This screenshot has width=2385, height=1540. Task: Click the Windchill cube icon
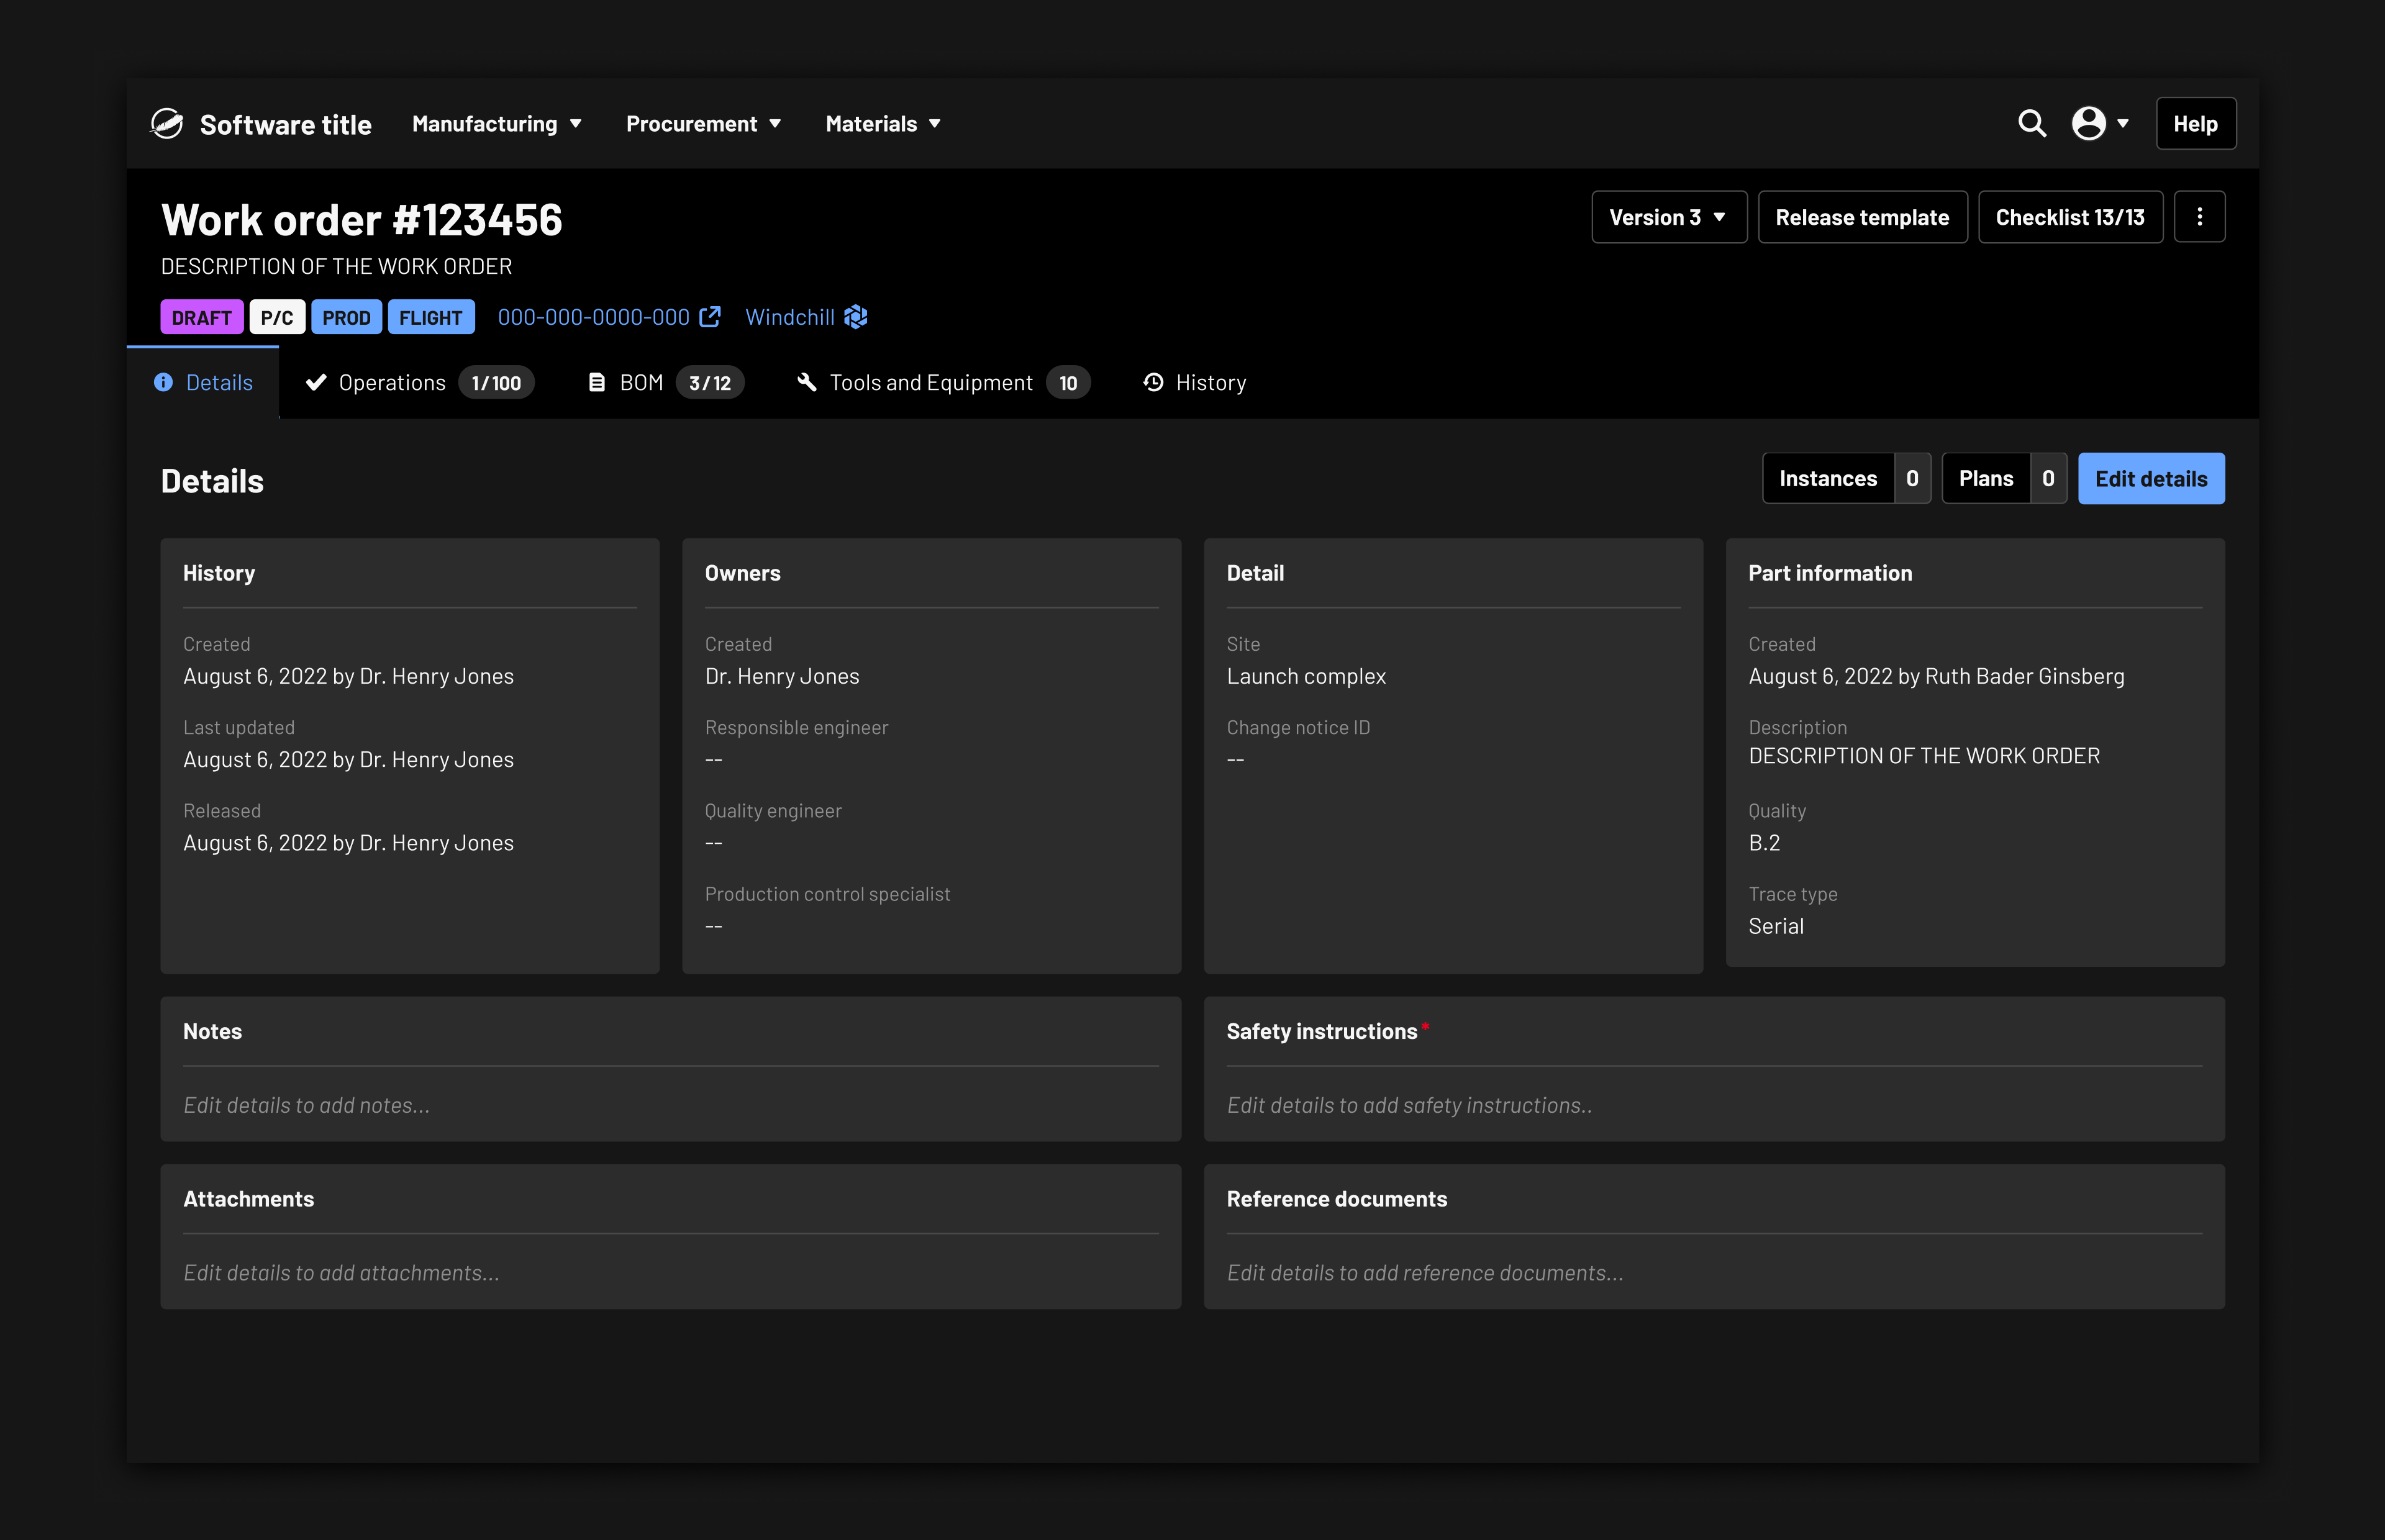(x=856, y=317)
